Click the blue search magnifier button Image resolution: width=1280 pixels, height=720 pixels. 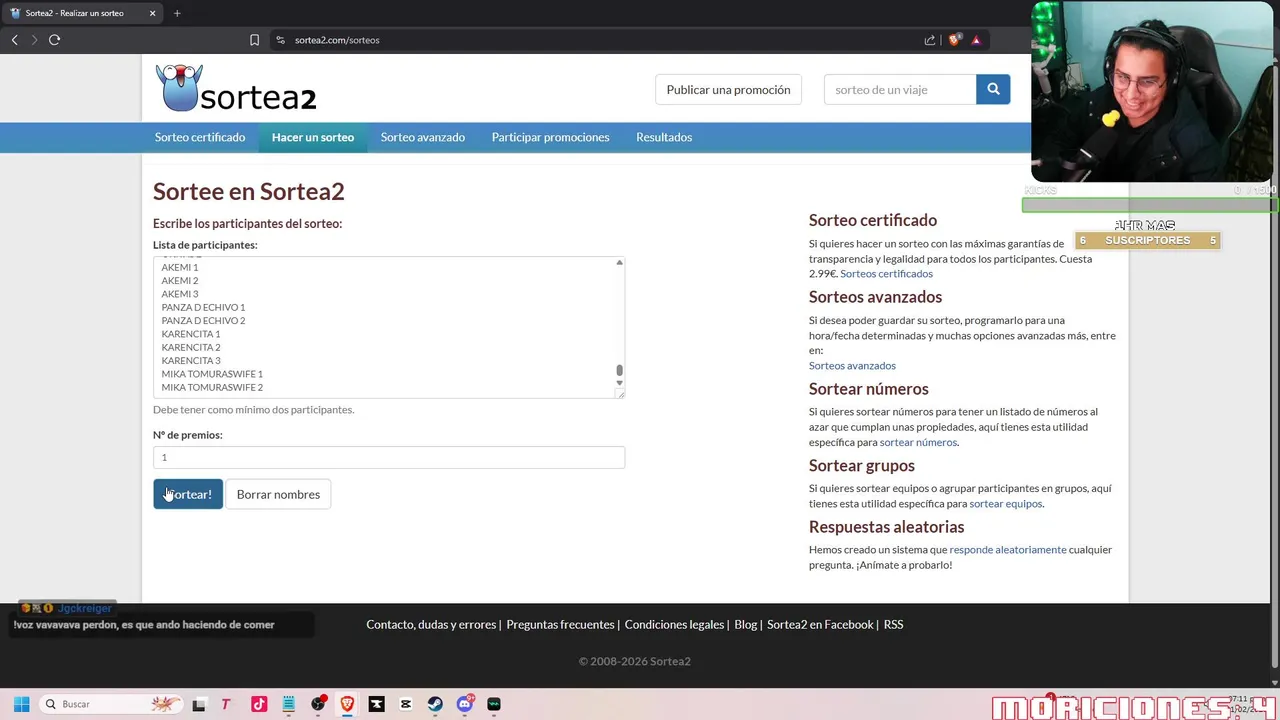(993, 89)
